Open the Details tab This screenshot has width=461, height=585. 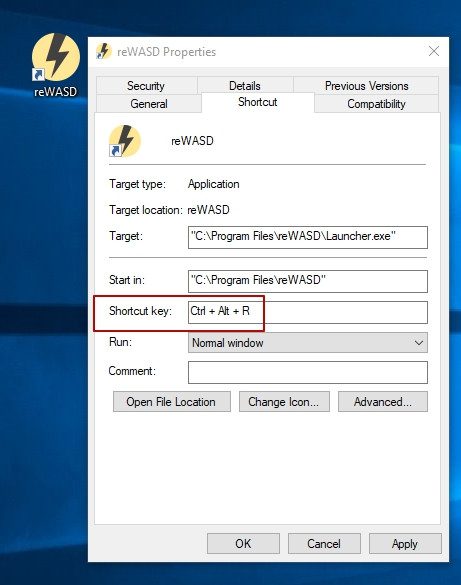(x=245, y=86)
